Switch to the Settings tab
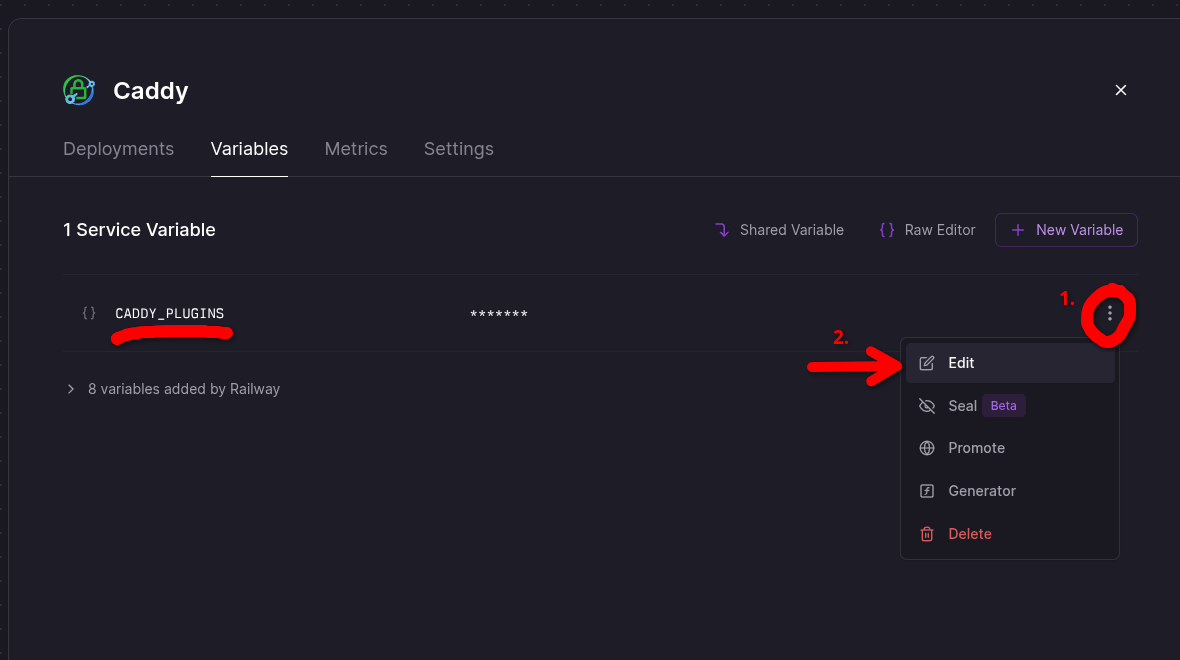The image size is (1180, 660). 458,148
